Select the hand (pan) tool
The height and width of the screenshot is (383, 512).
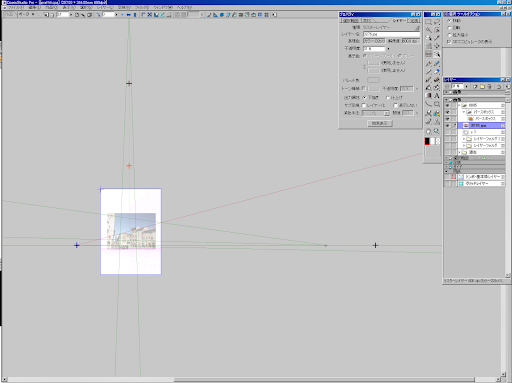click(429, 131)
